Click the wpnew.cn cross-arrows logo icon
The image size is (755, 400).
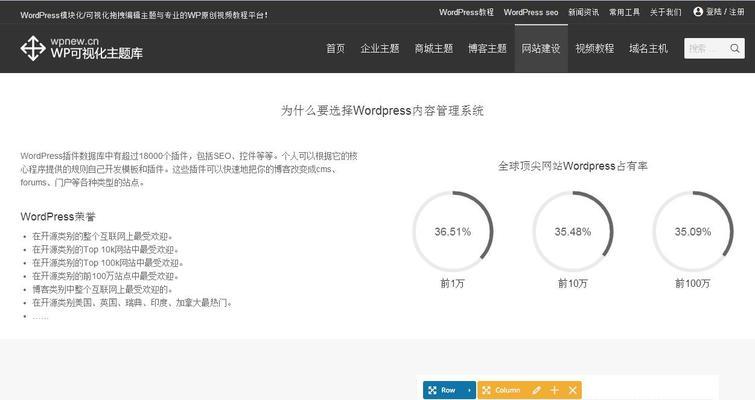[x=33, y=48]
